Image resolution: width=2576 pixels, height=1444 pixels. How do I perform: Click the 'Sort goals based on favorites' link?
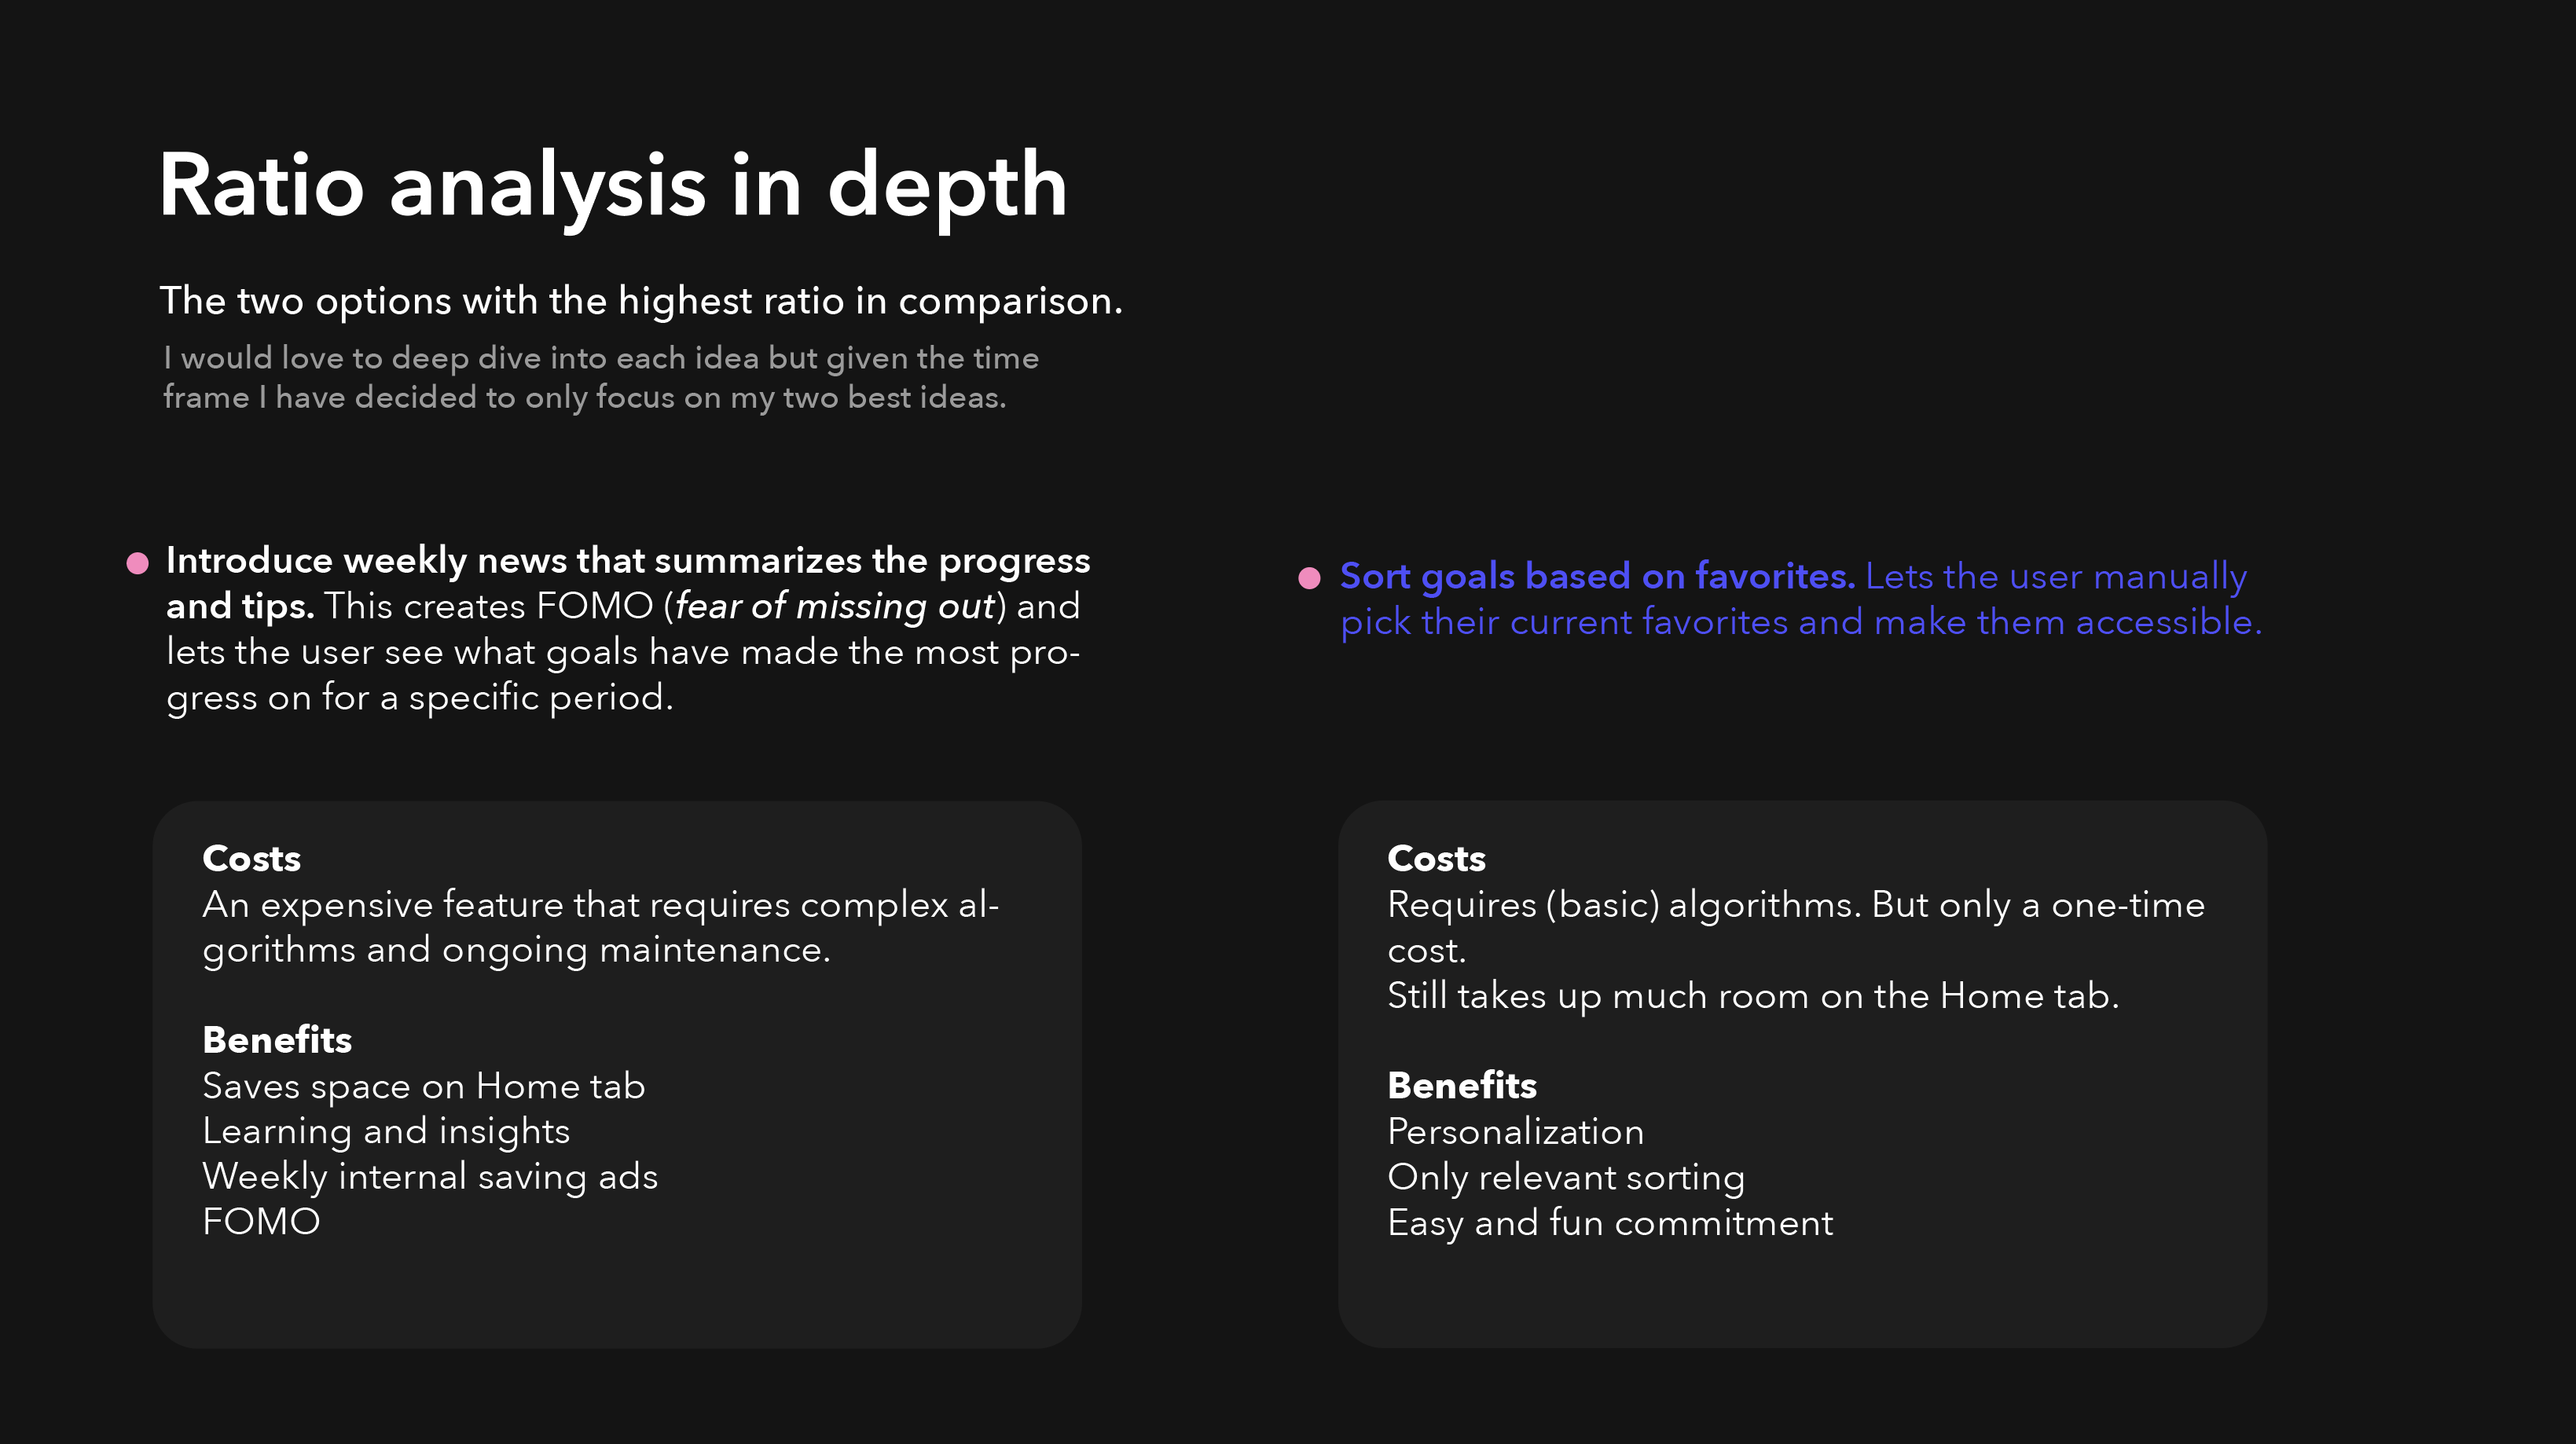point(1597,576)
